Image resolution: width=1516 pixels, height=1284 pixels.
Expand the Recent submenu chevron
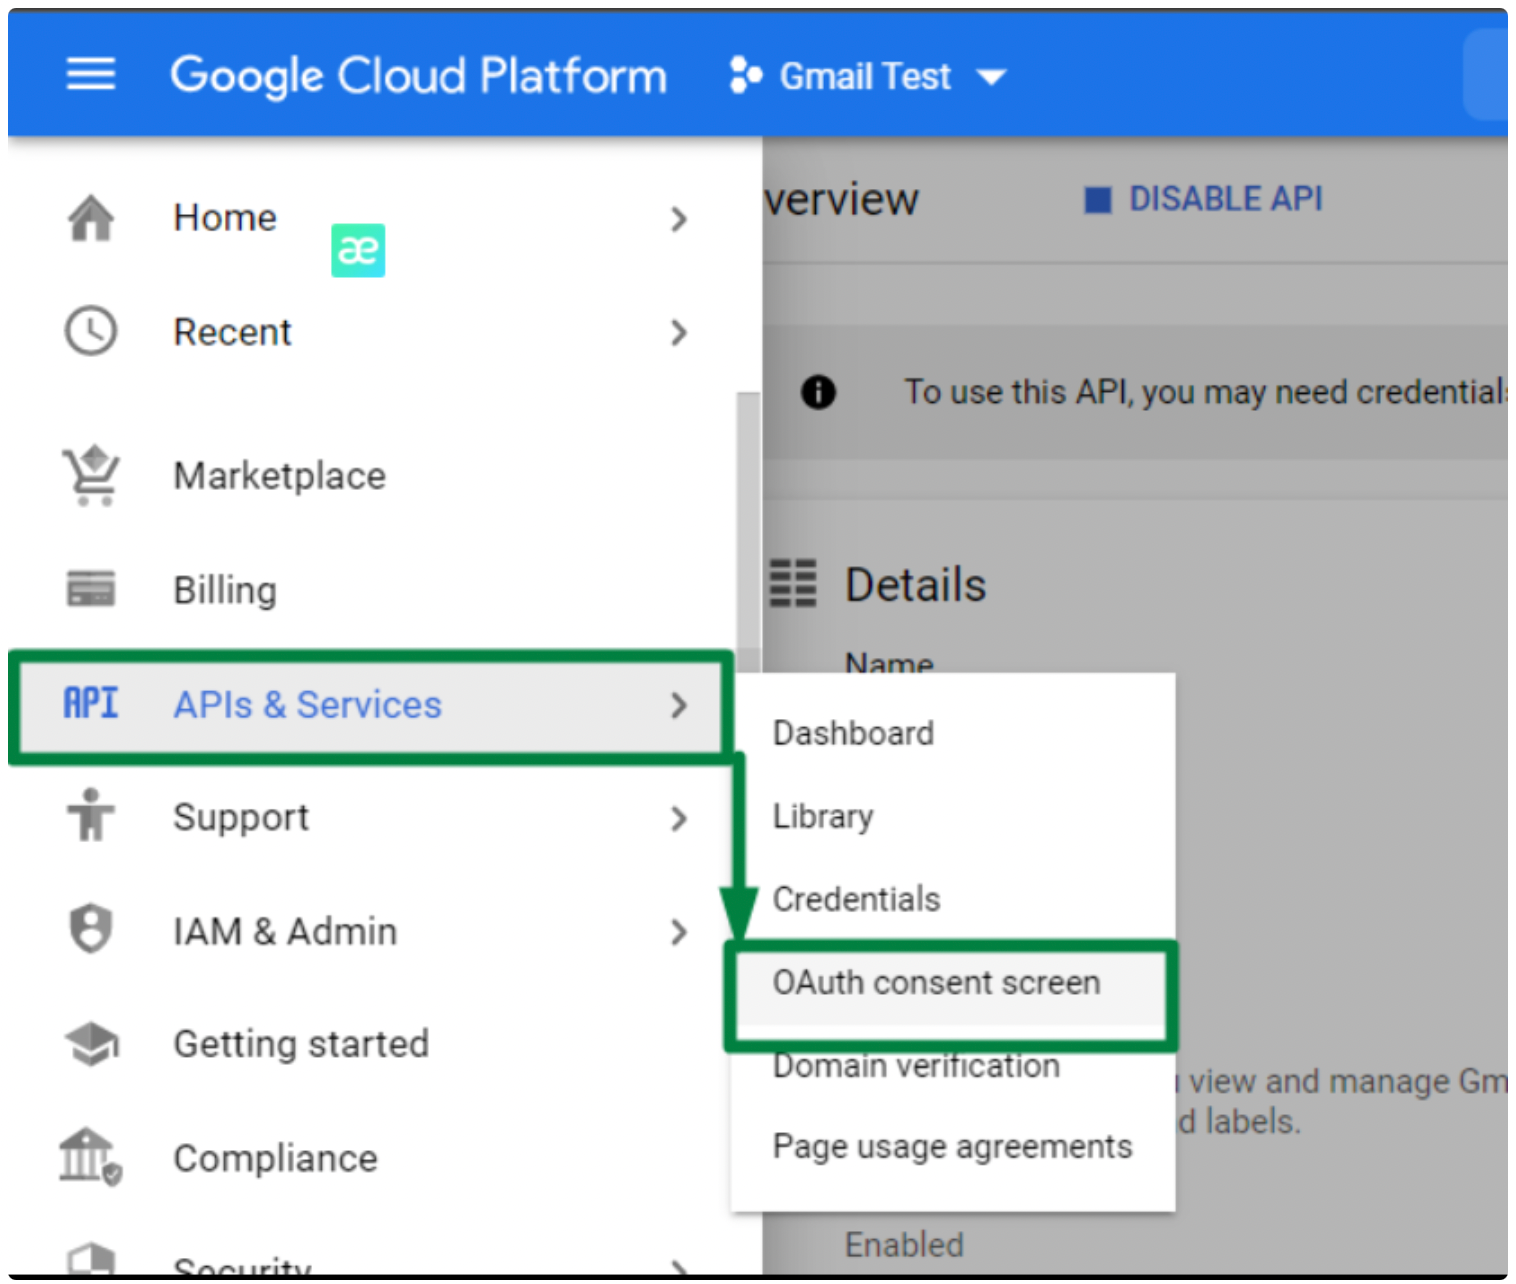pos(679,332)
